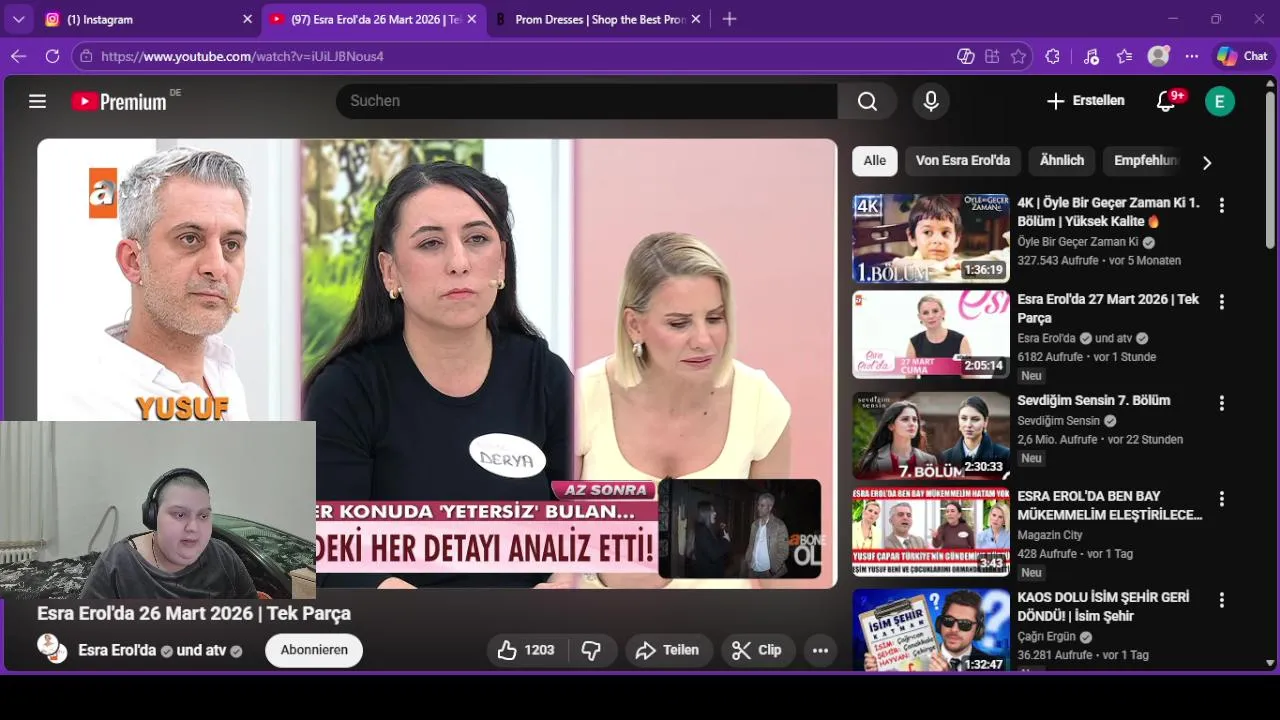Image resolution: width=1280 pixels, height=720 pixels.
Task: Open browser extensions puzzle icon
Action: pos(1052,56)
